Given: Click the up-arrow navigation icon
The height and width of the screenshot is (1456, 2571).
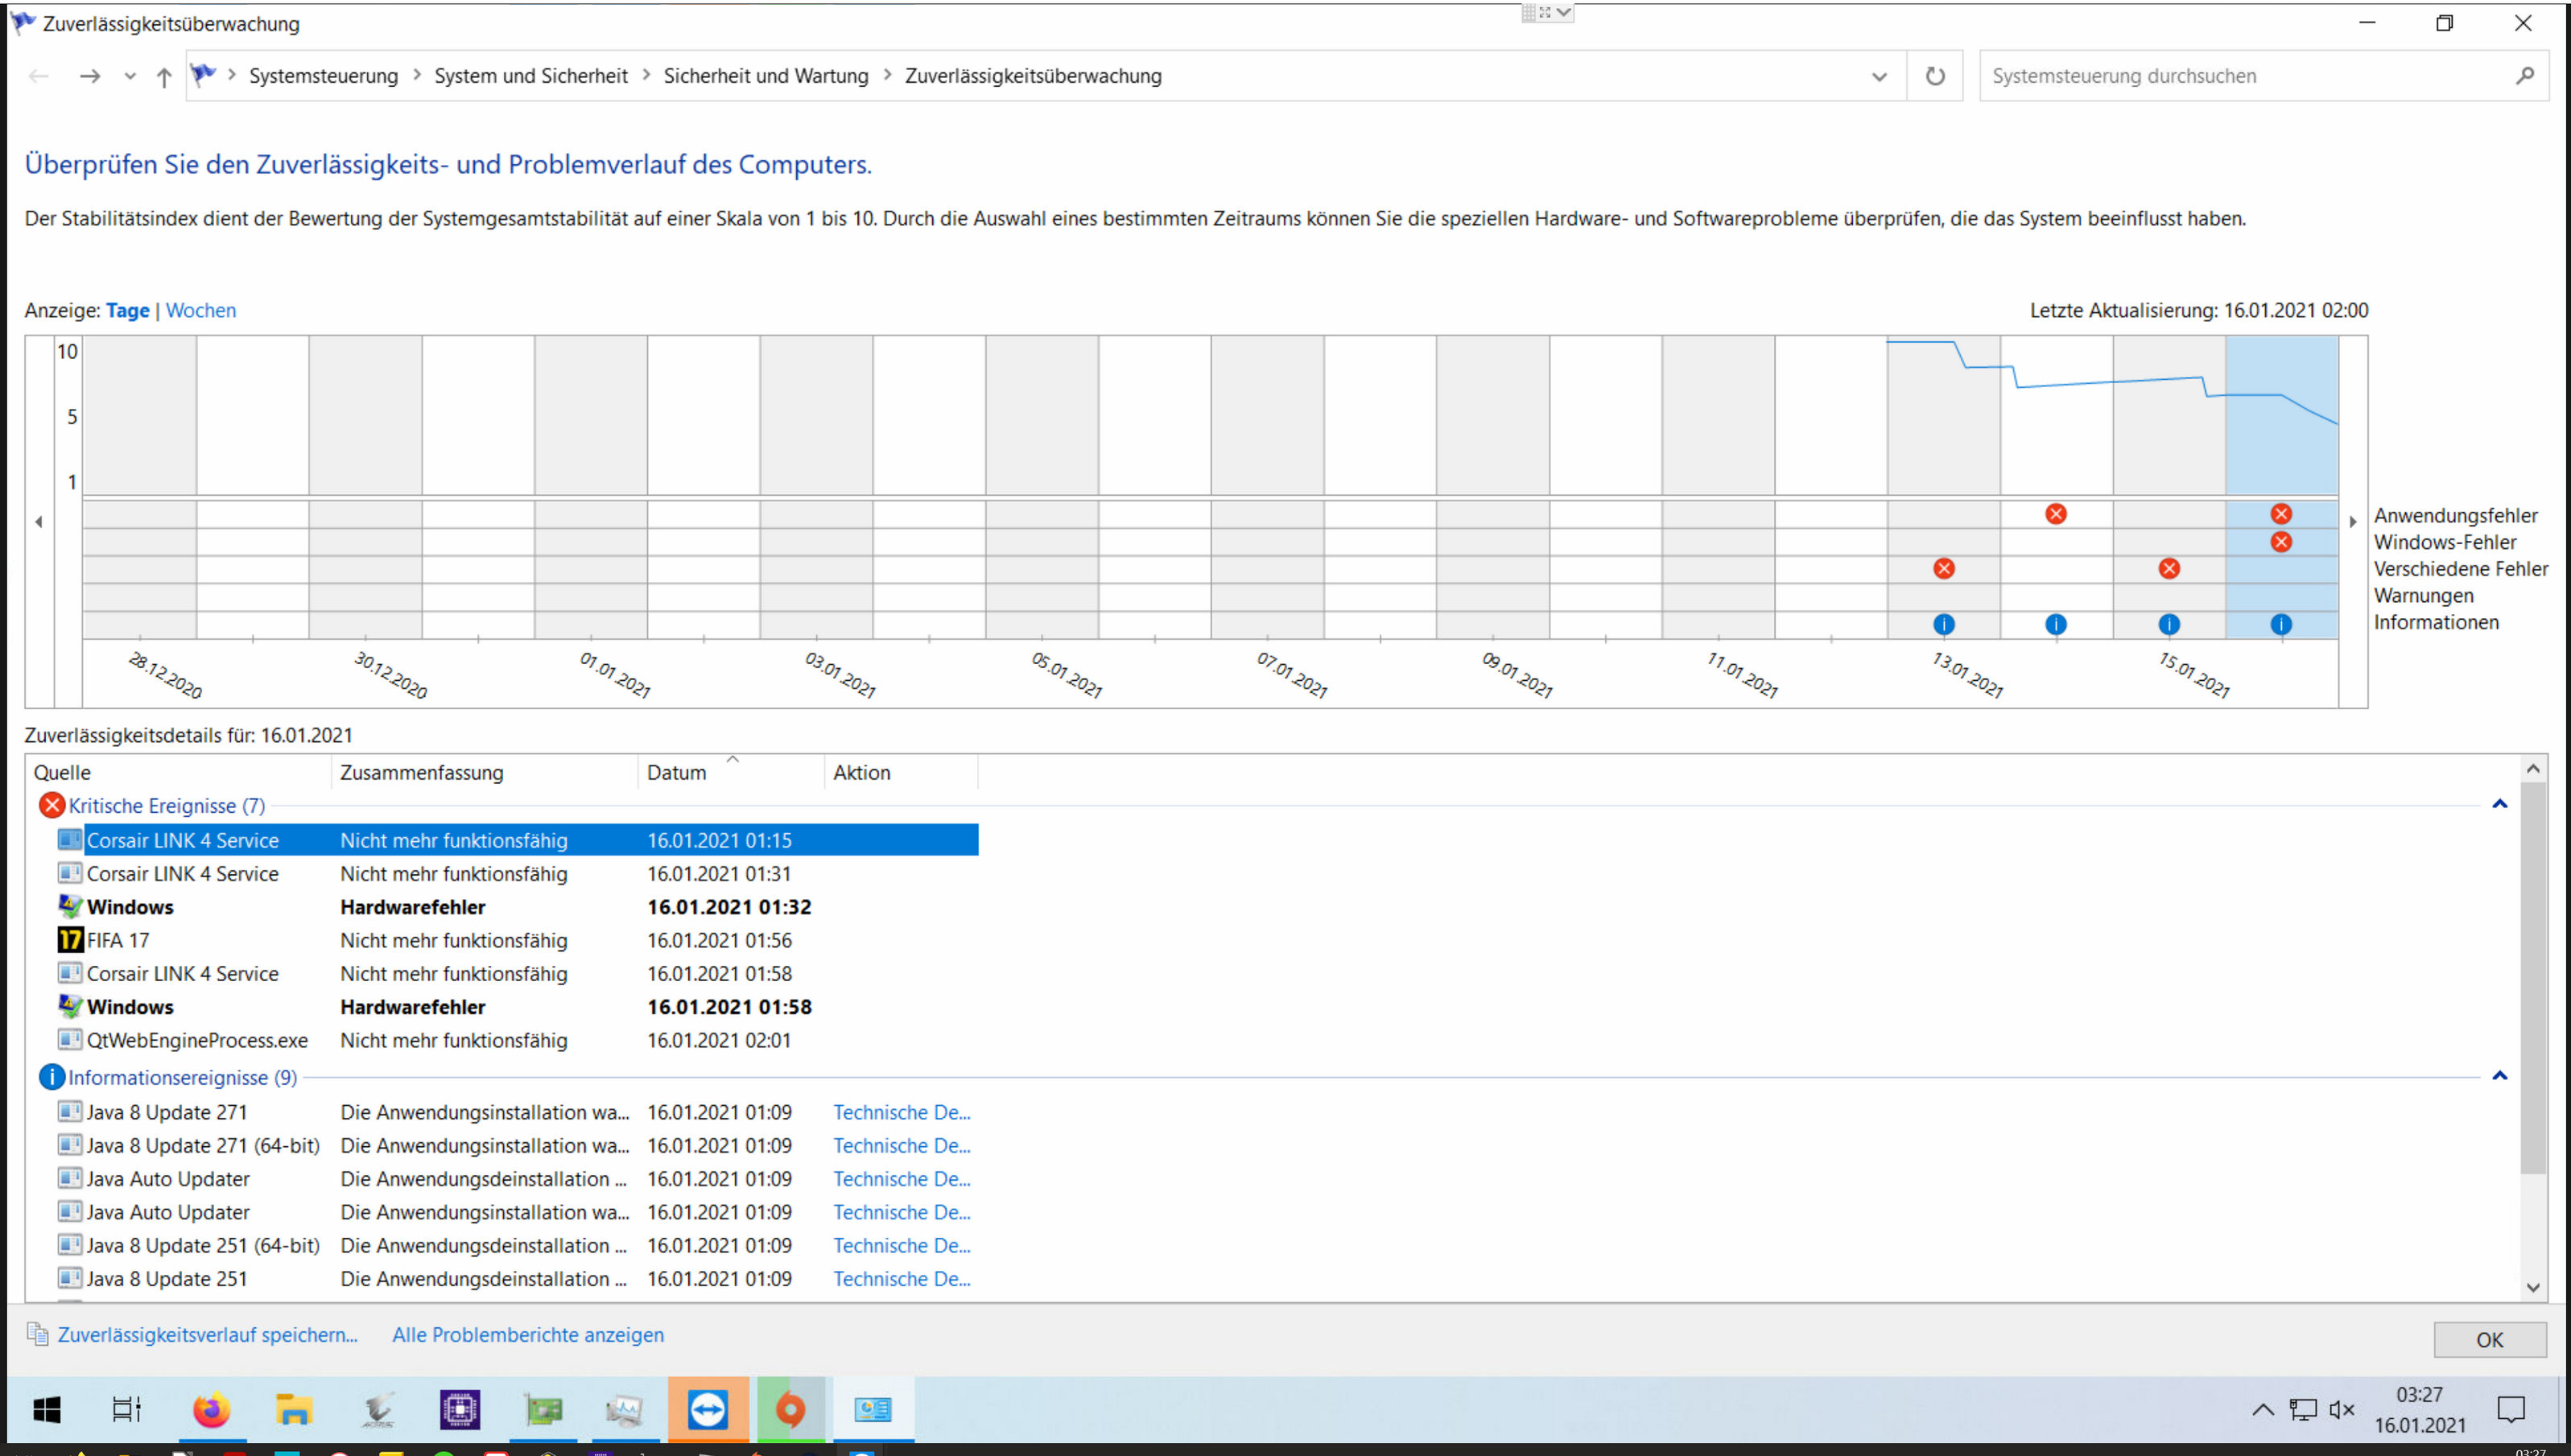Looking at the screenshot, I should [164, 76].
